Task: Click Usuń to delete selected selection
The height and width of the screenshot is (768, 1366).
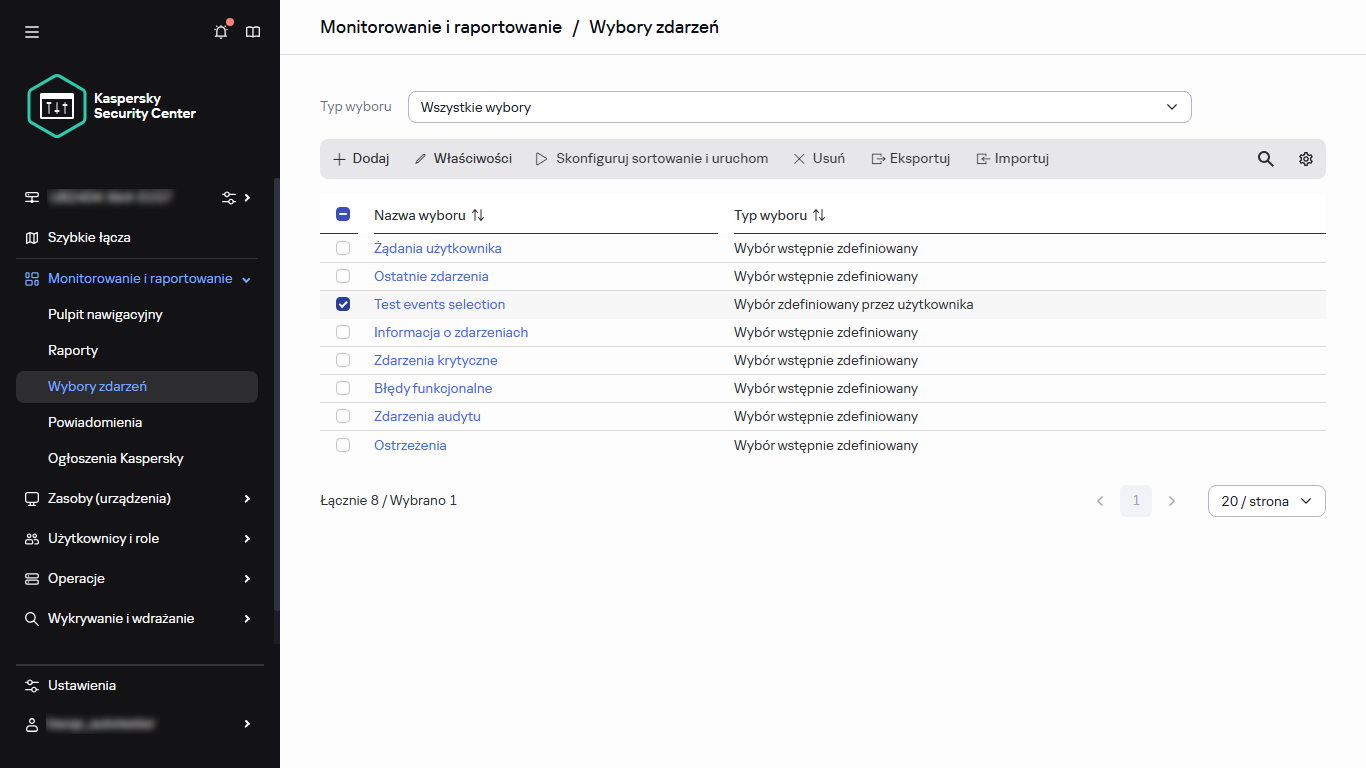Action: [818, 158]
